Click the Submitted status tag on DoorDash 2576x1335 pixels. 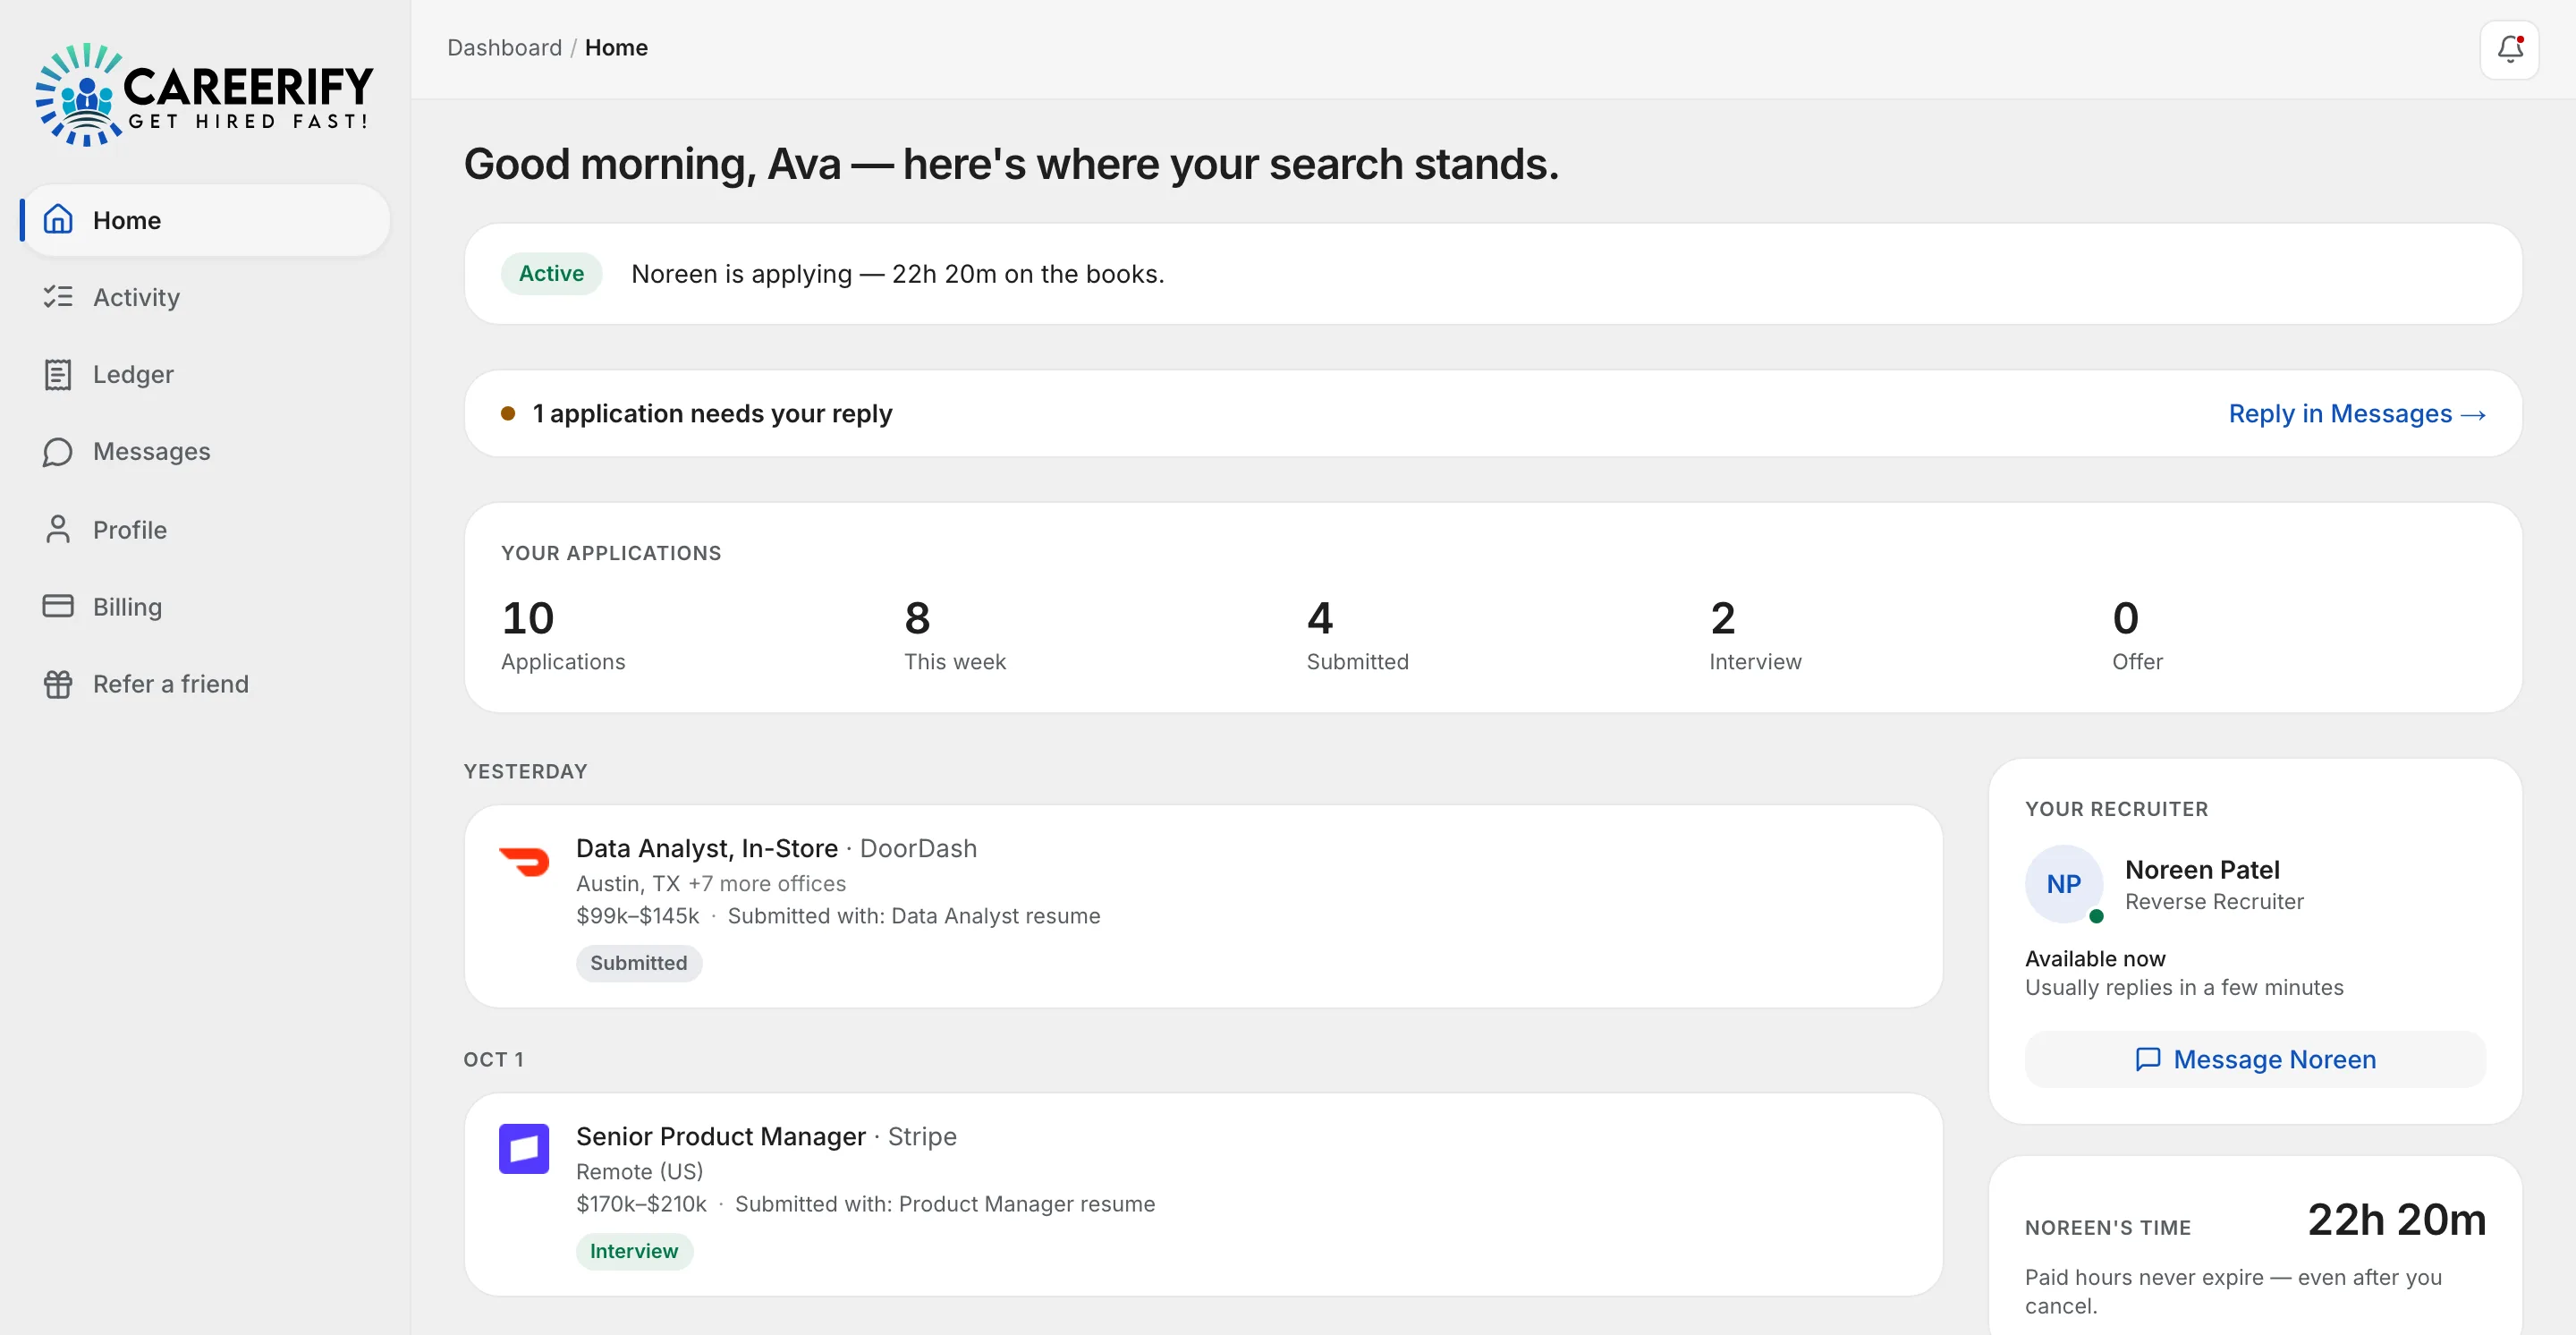(639, 962)
